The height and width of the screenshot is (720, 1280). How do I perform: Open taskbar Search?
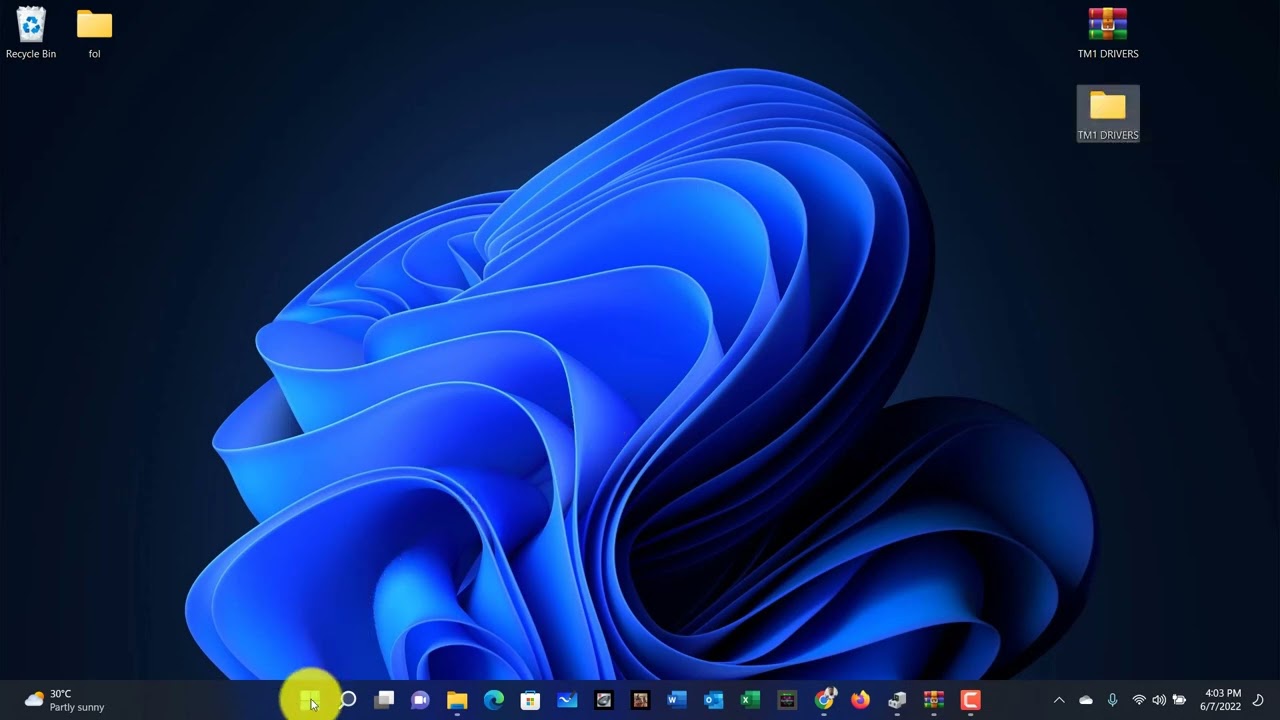click(347, 700)
